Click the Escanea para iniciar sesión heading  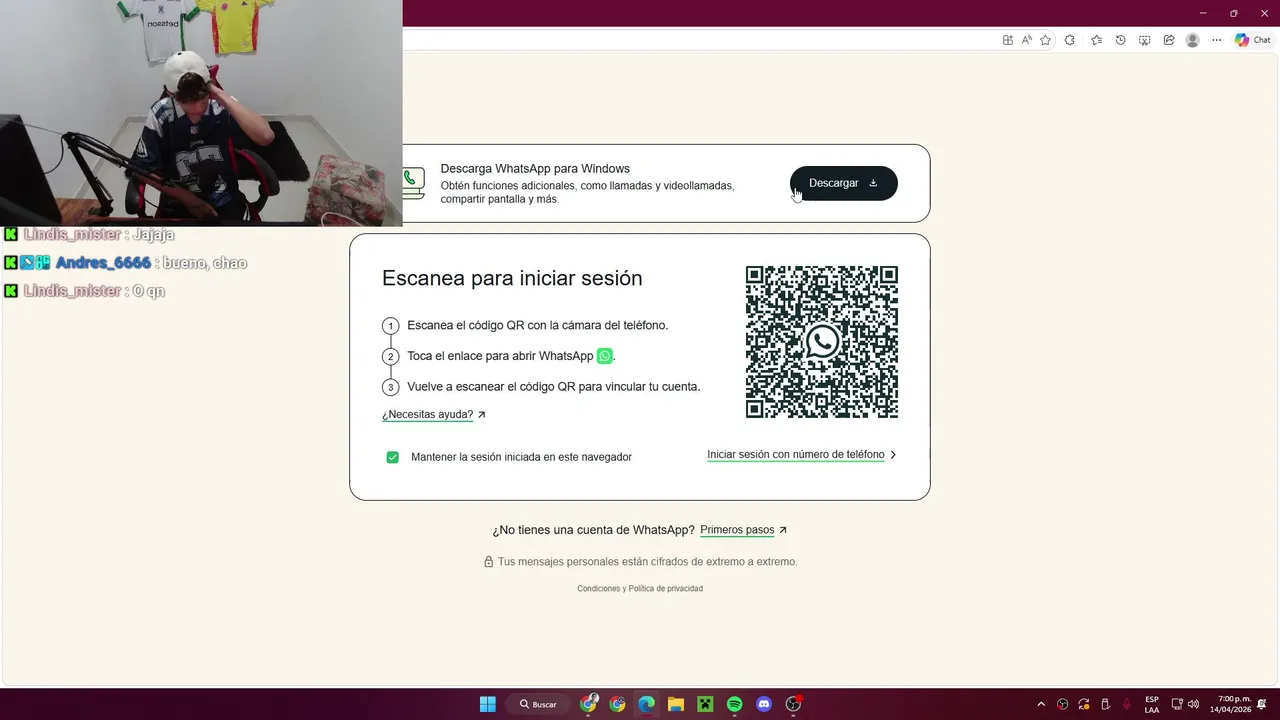(x=512, y=278)
